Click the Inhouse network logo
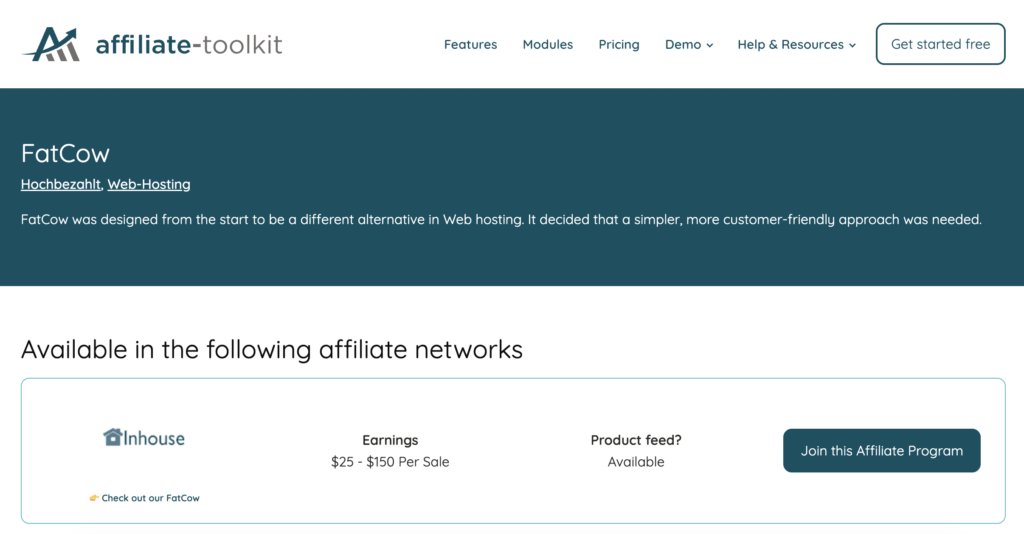The image size is (1024, 534). (144, 437)
